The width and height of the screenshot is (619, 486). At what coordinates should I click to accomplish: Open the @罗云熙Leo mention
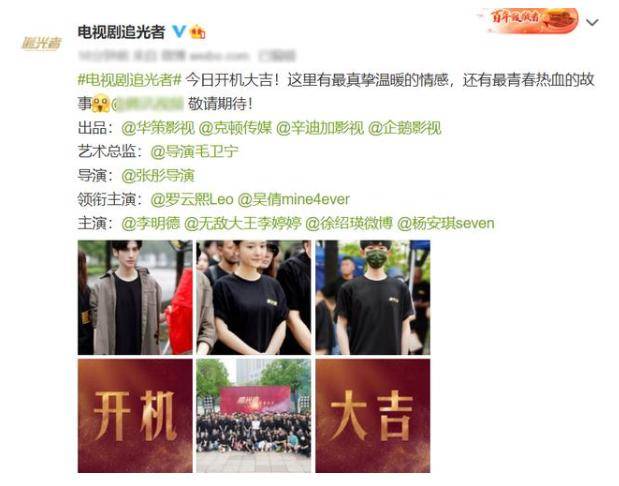coord(192,199)
